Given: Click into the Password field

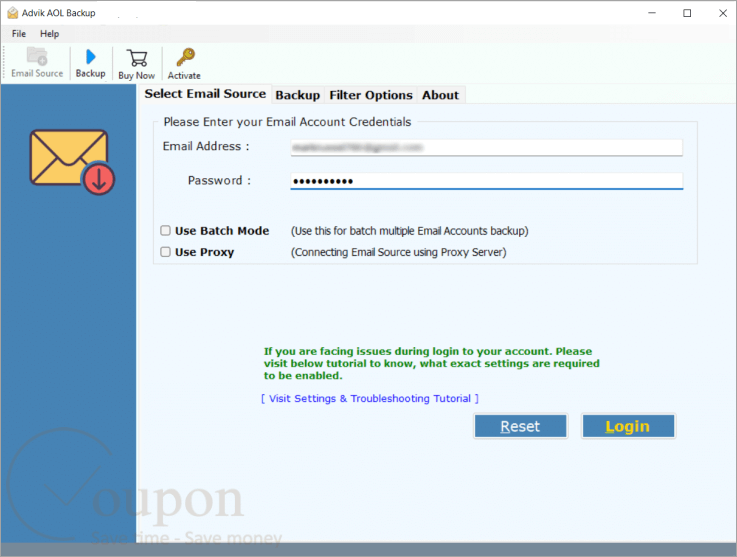Looking at the screenshot, I should point(486,181).
